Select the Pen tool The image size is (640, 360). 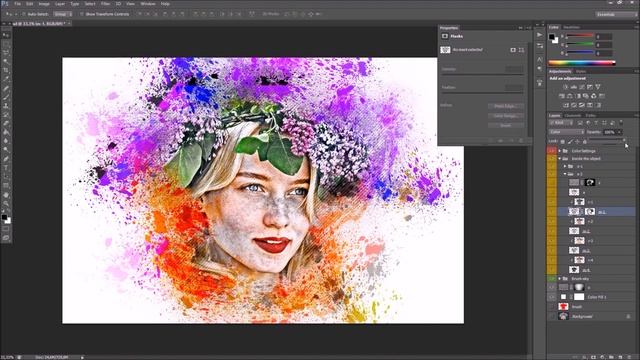pyautogui.click(x=6, y=159)
